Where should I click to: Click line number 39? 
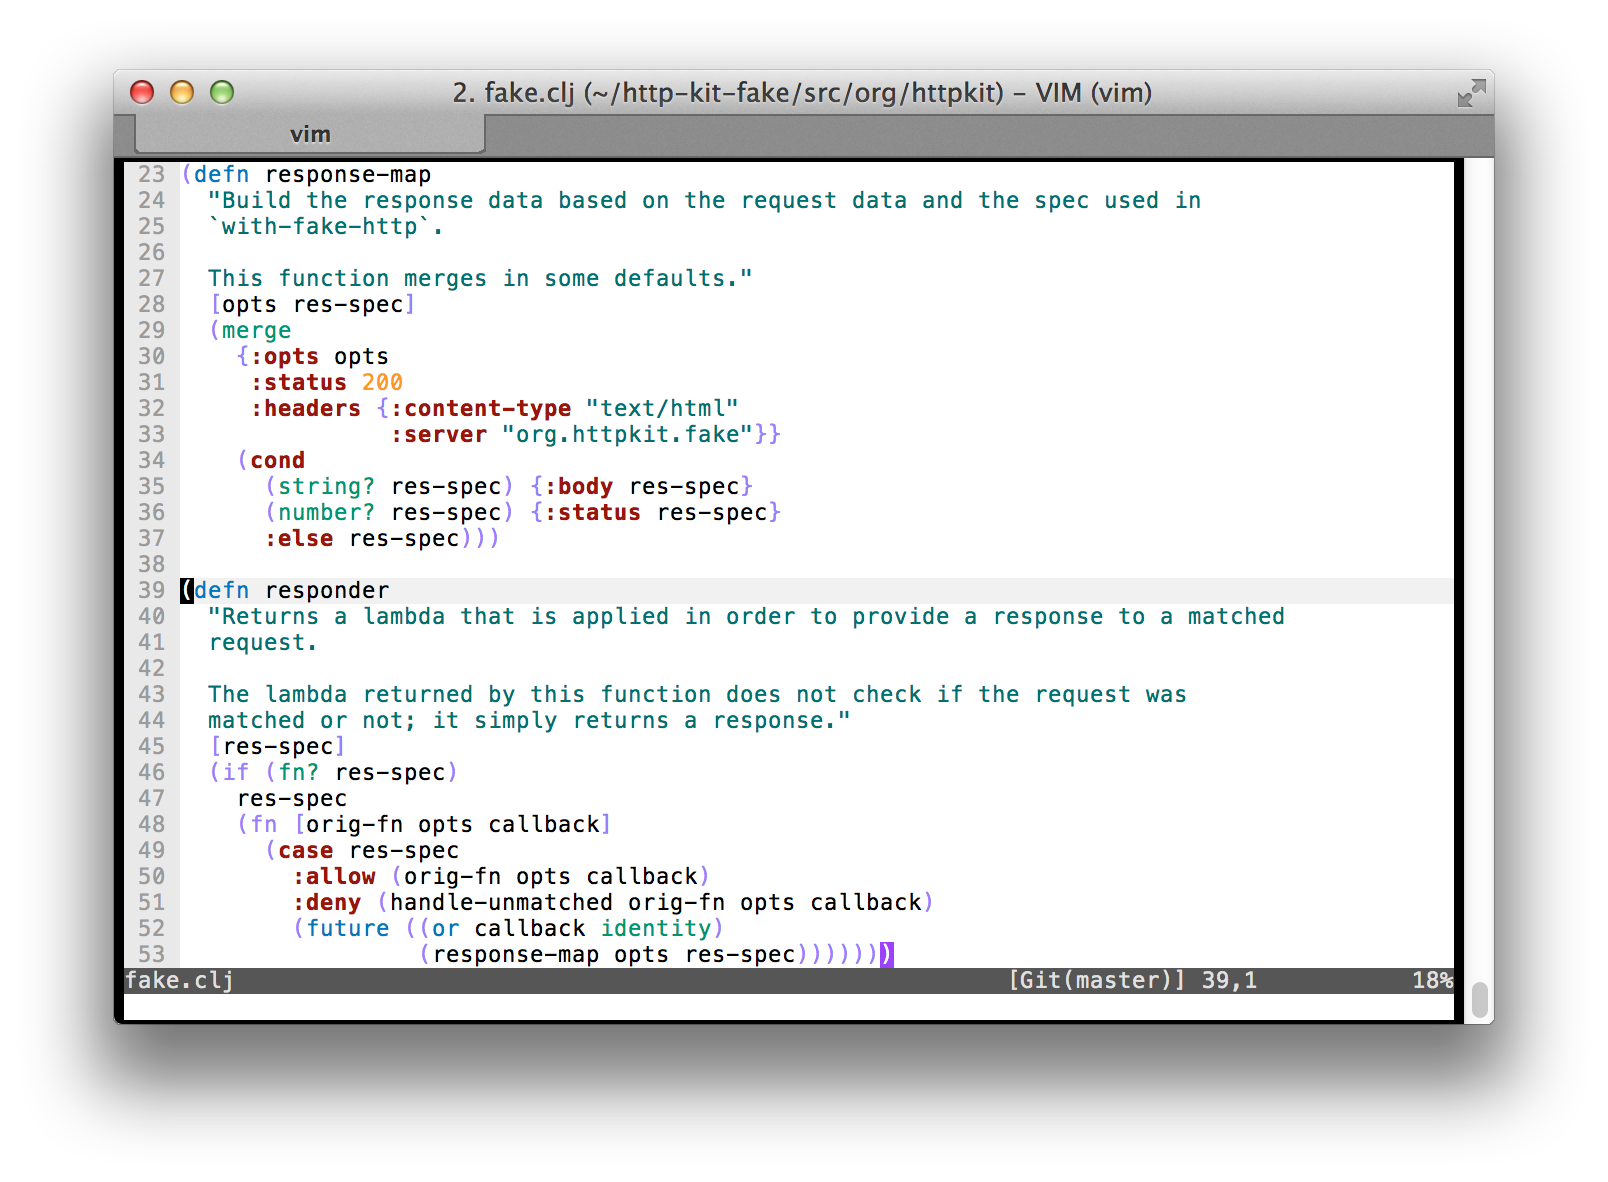pos(151,590)
